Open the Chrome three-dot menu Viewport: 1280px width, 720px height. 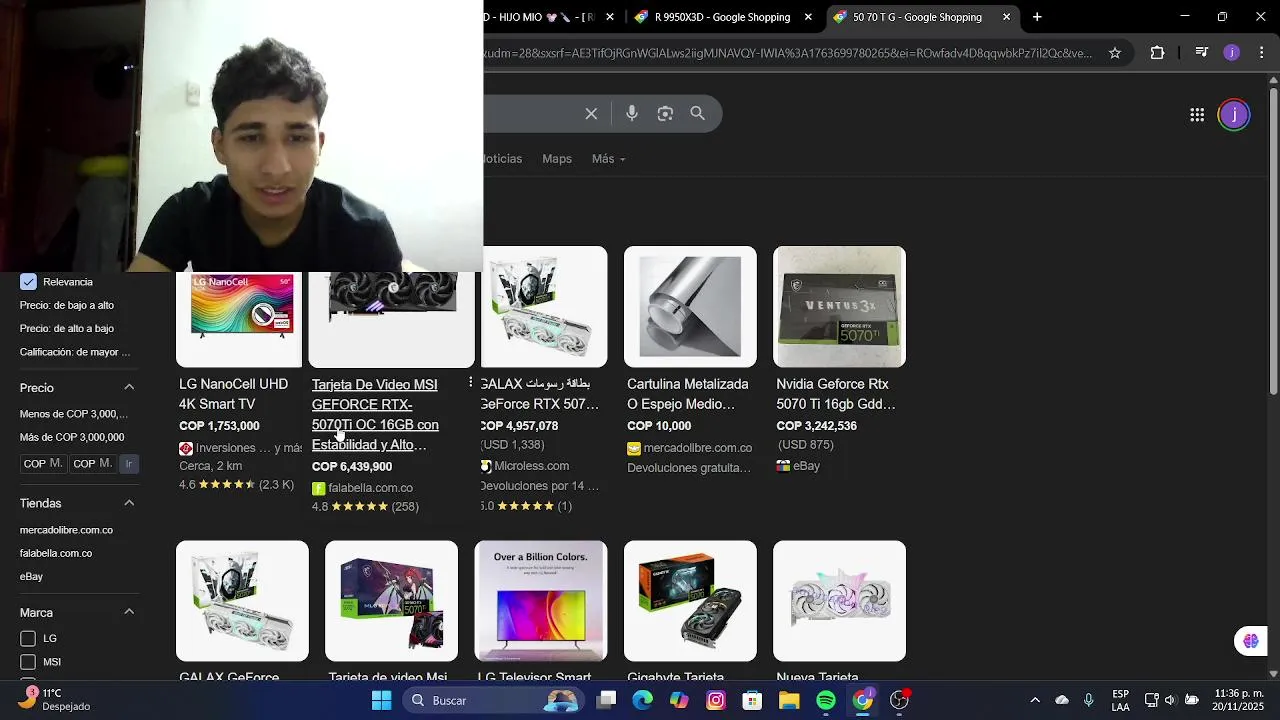(x=1263, y=53)
